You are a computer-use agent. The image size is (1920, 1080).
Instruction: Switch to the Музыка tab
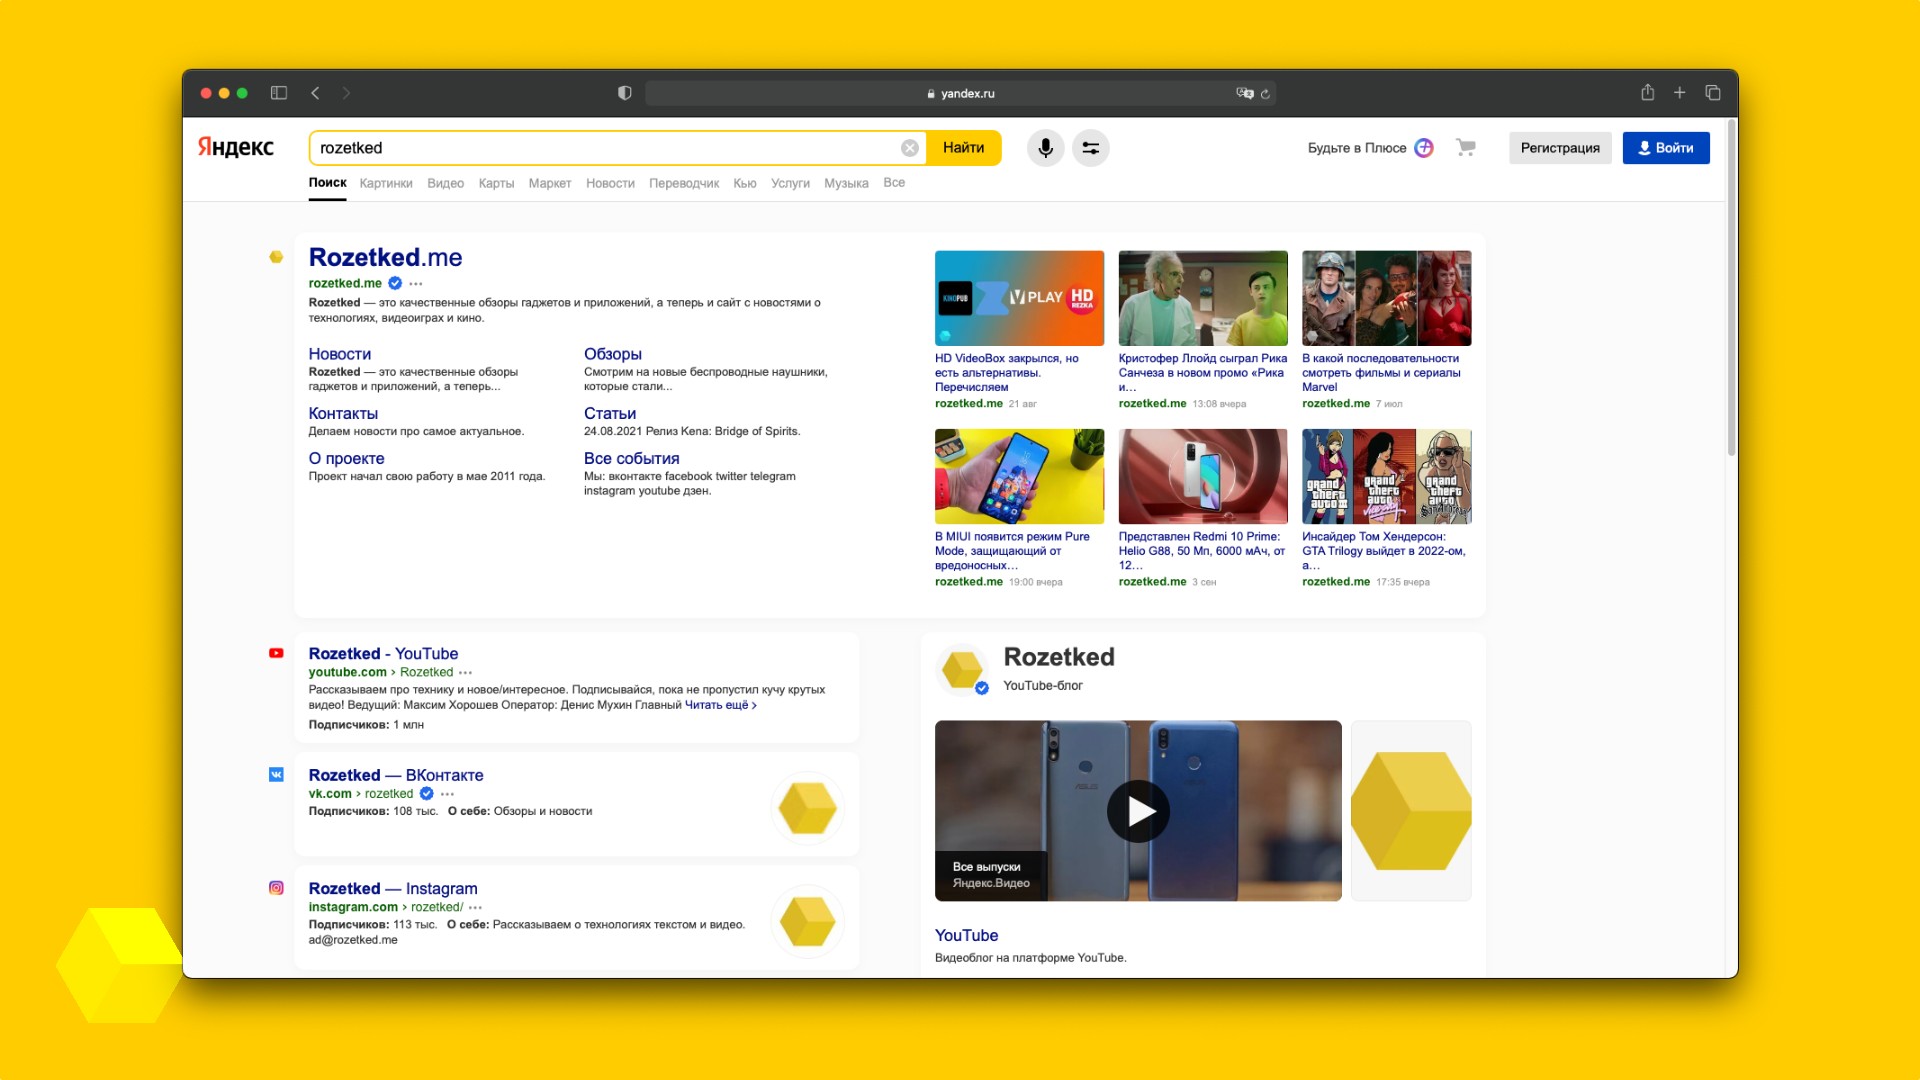click(x=846, y=183)
